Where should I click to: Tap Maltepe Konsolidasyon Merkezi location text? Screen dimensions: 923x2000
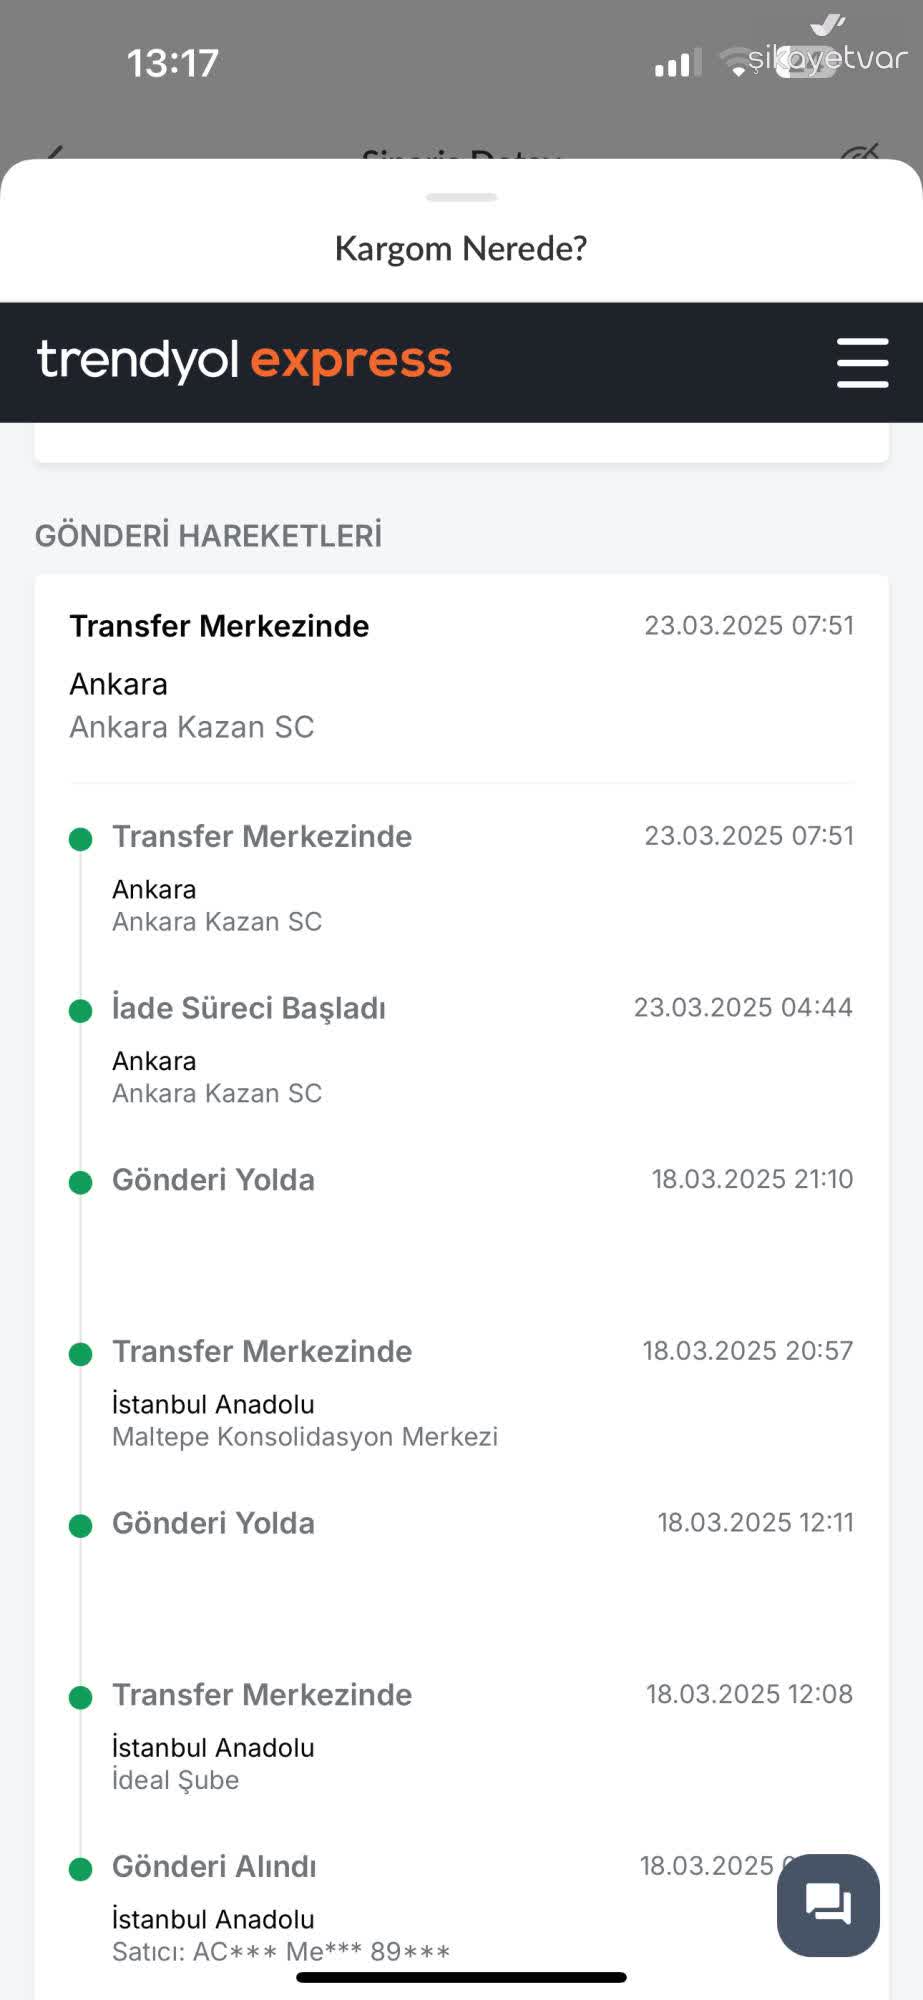pyautogui.click(x=305, y=1437)
